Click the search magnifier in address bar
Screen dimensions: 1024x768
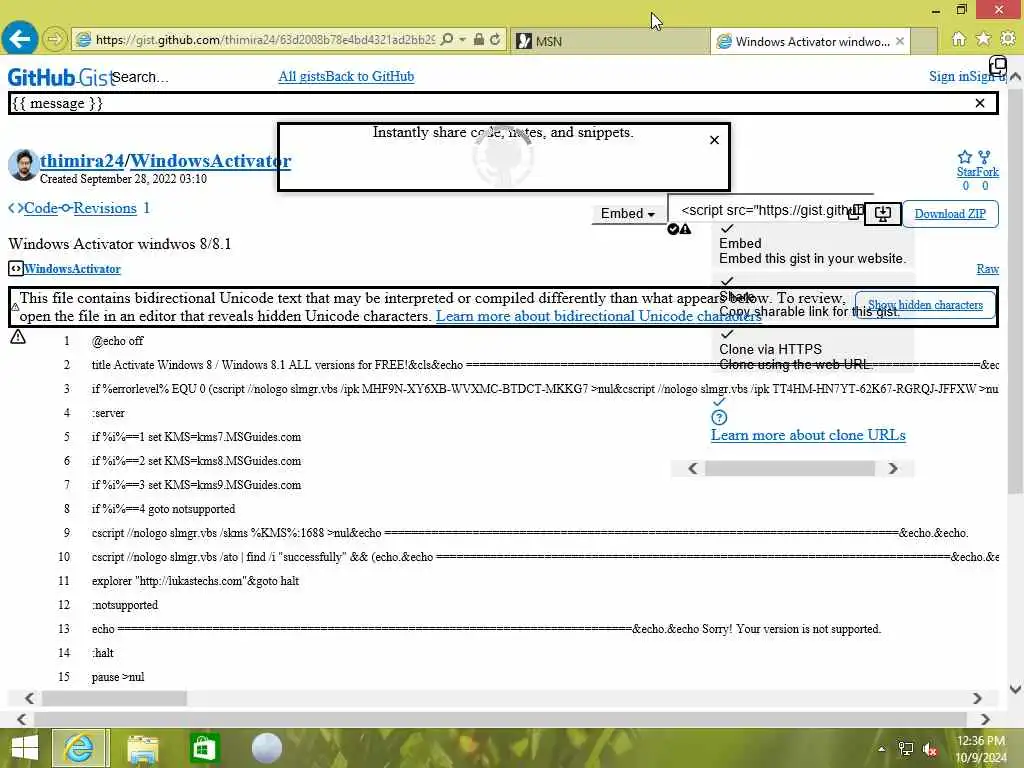[447, 40]
